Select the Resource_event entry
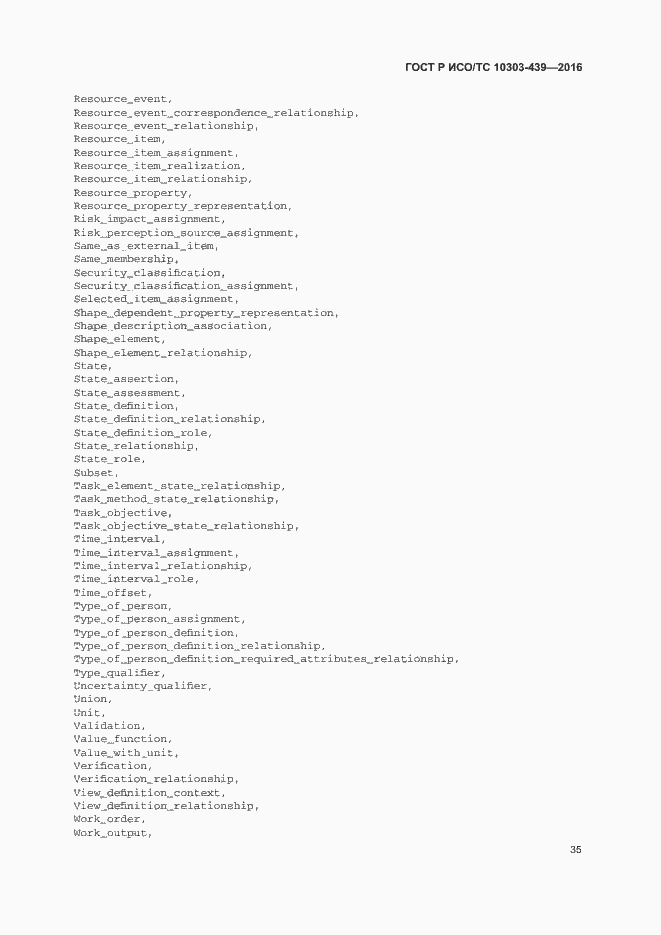661x935 pixels. [123, 100]
